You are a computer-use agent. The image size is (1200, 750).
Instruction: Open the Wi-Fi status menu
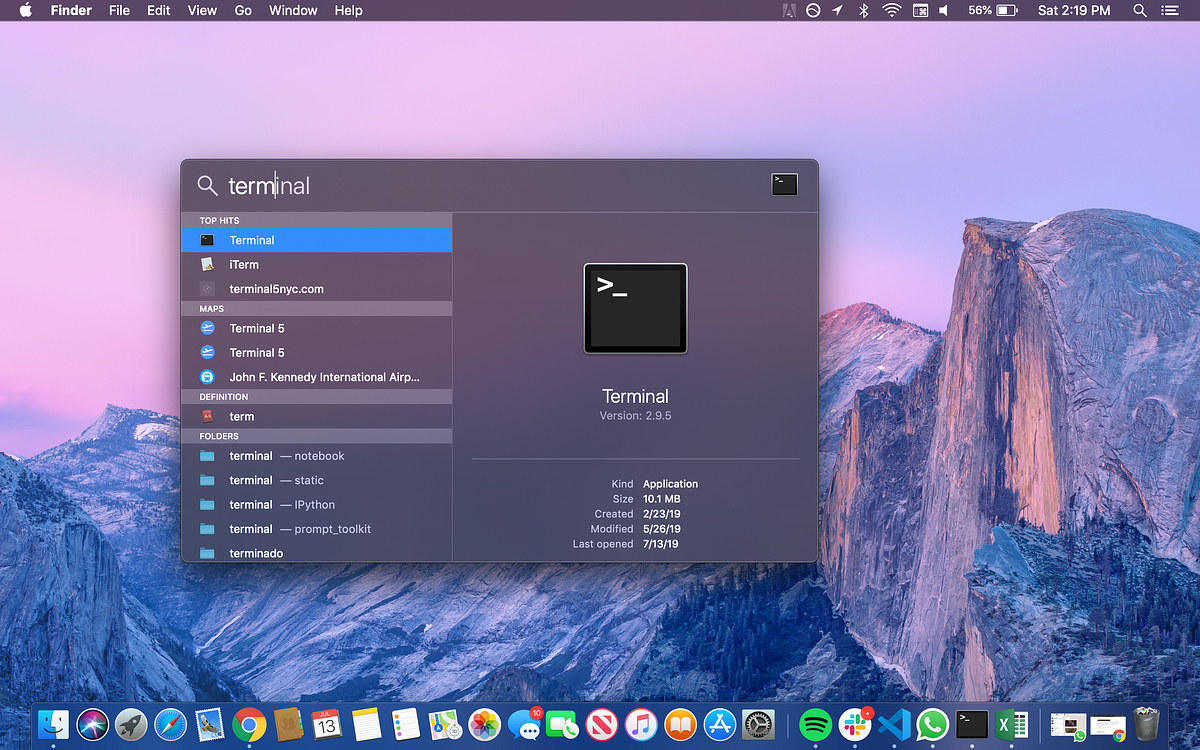pyautogui.click(x=890, y=11)
